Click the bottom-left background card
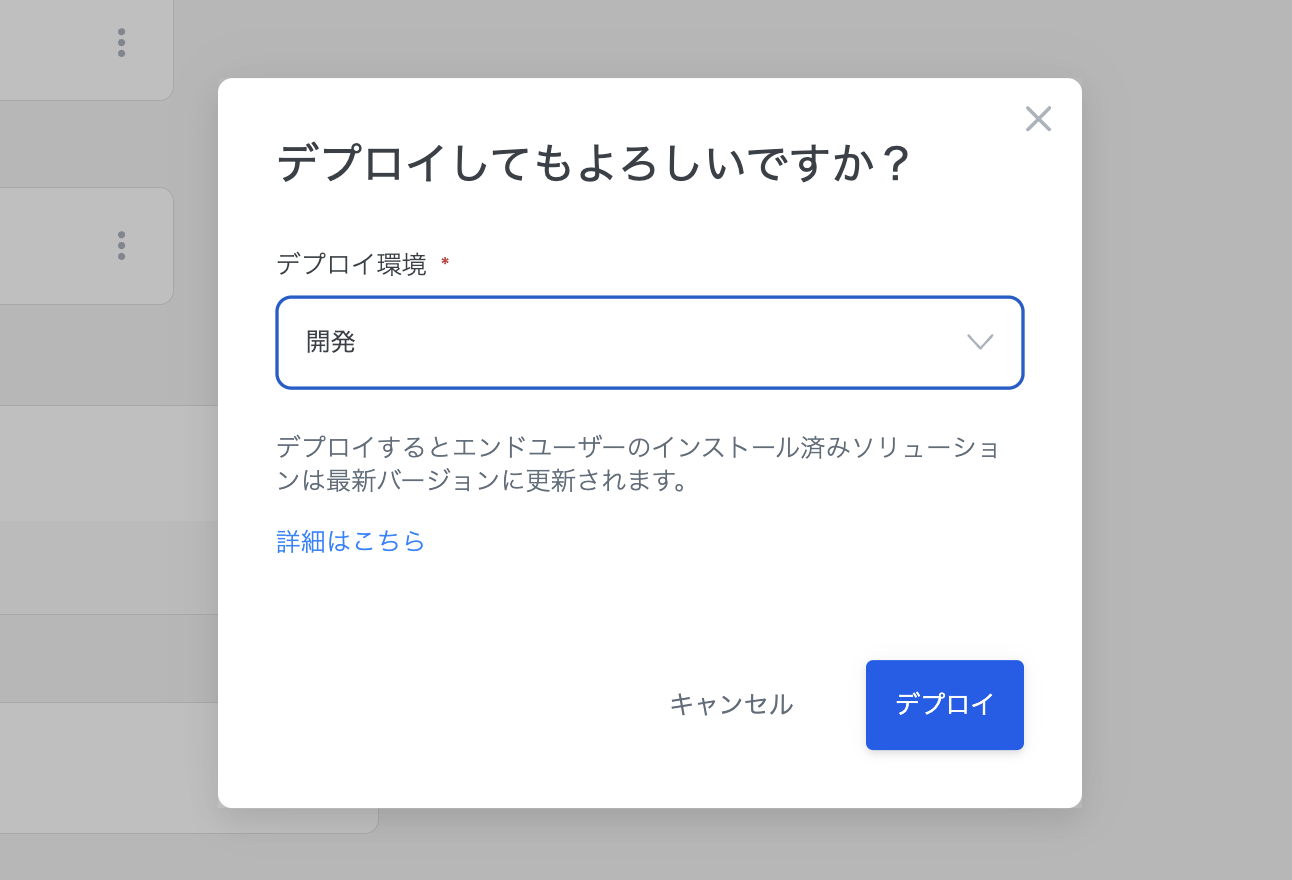The image size is (1292, 880). [100, 768]
